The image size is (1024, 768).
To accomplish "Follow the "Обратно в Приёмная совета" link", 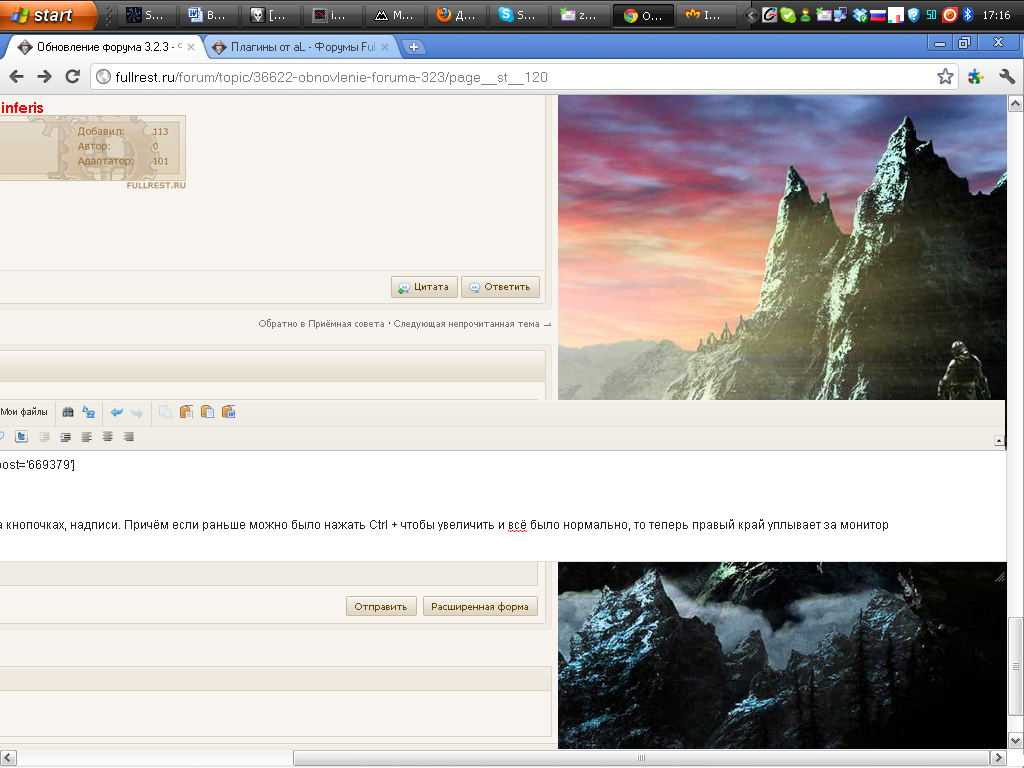I will [x=321, y=324].
